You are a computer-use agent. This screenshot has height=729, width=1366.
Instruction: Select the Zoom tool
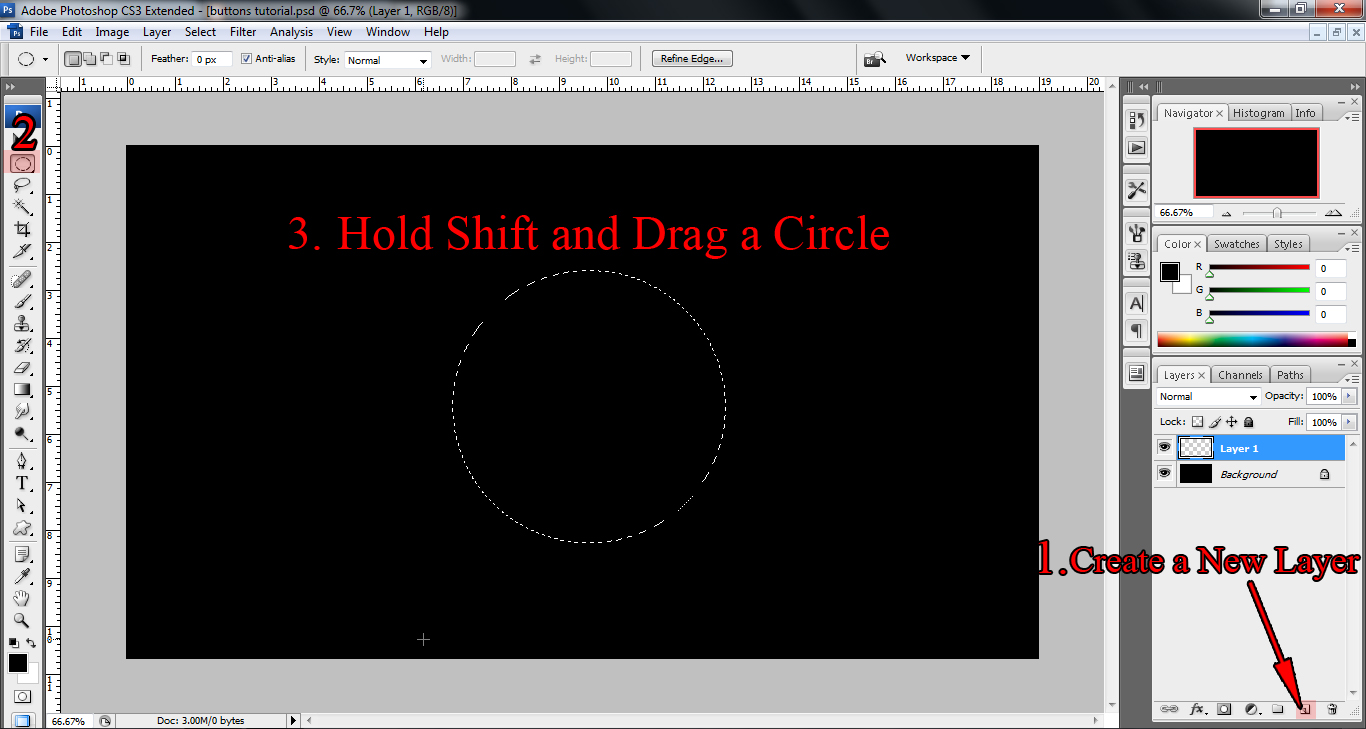point(22,620)
